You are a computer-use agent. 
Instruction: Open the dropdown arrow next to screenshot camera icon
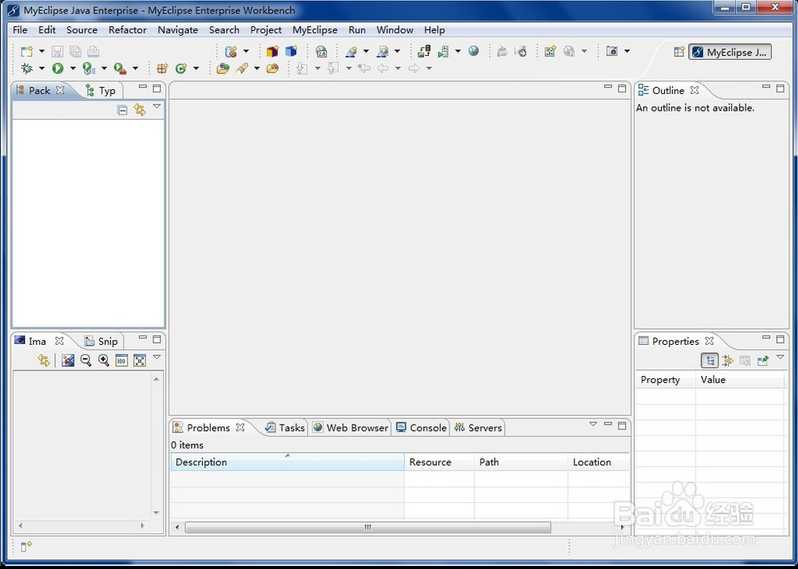tap(627, 51)
